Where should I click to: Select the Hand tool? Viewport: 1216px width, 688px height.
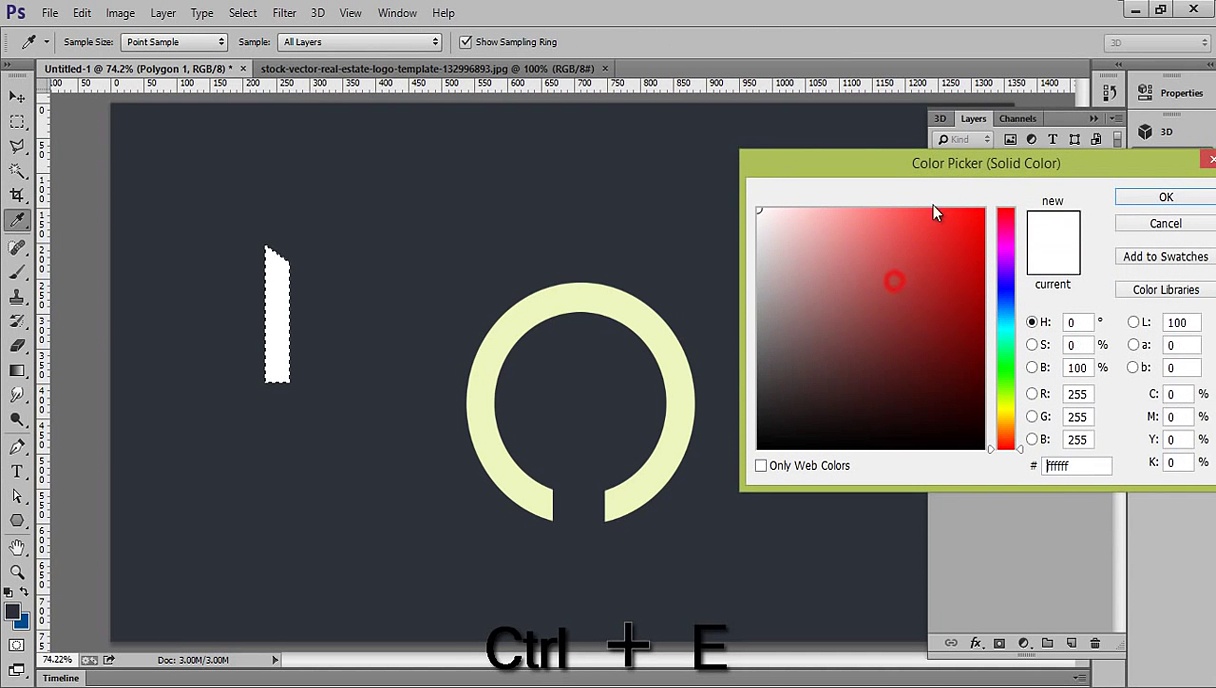coord(17,548)
